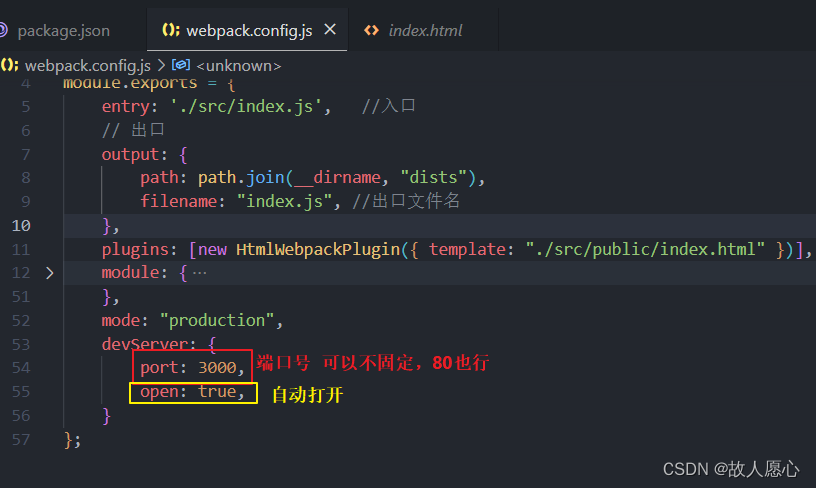Switch to the package.json tab
Viewport: 816px width, 488px height.
(x=63, y=31)
